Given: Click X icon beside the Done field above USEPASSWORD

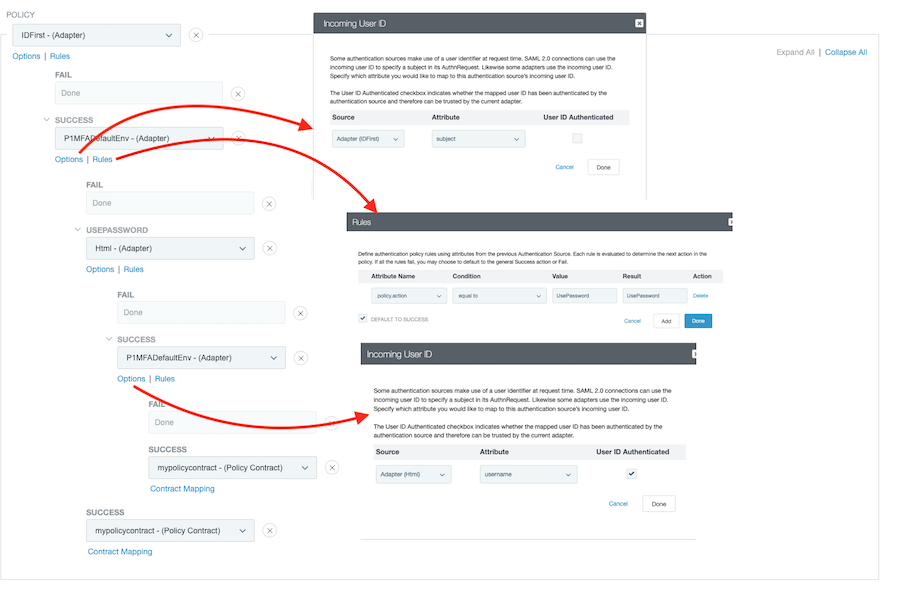Looking at the screenshot, I should click(269, 204).
